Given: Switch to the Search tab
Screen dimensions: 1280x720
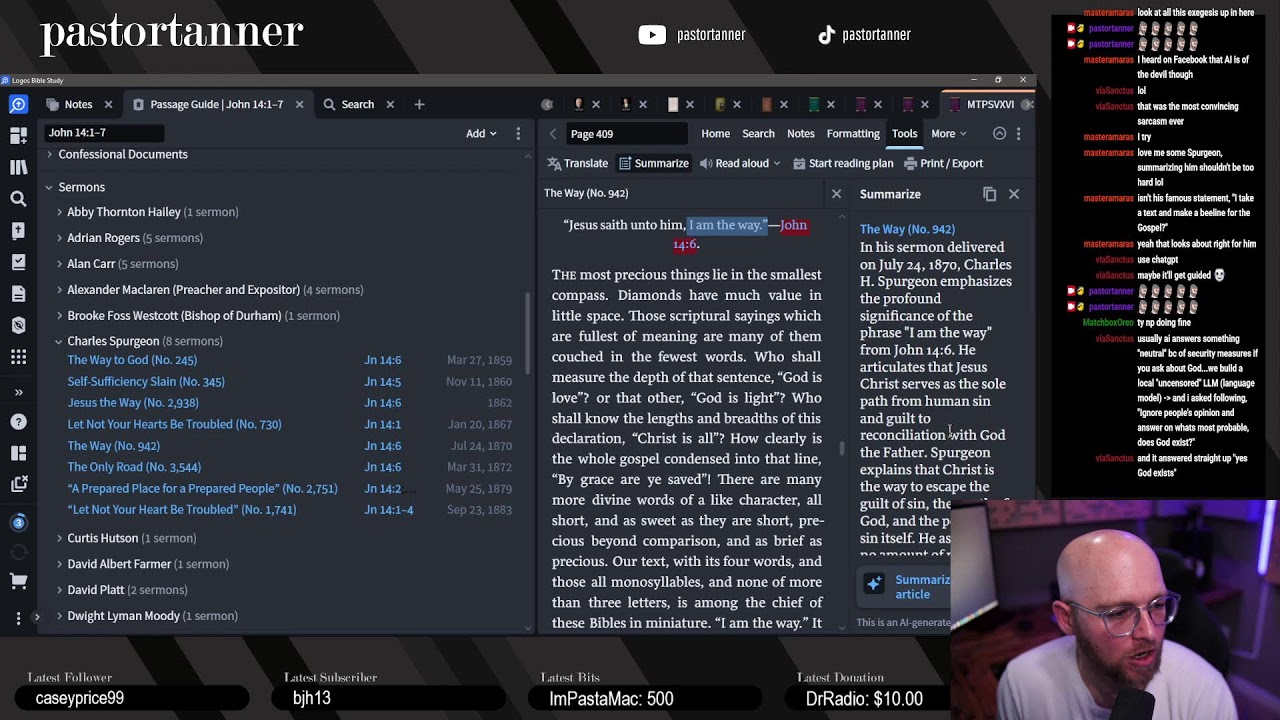Looking at the screenshot, I should coord(348,104).
